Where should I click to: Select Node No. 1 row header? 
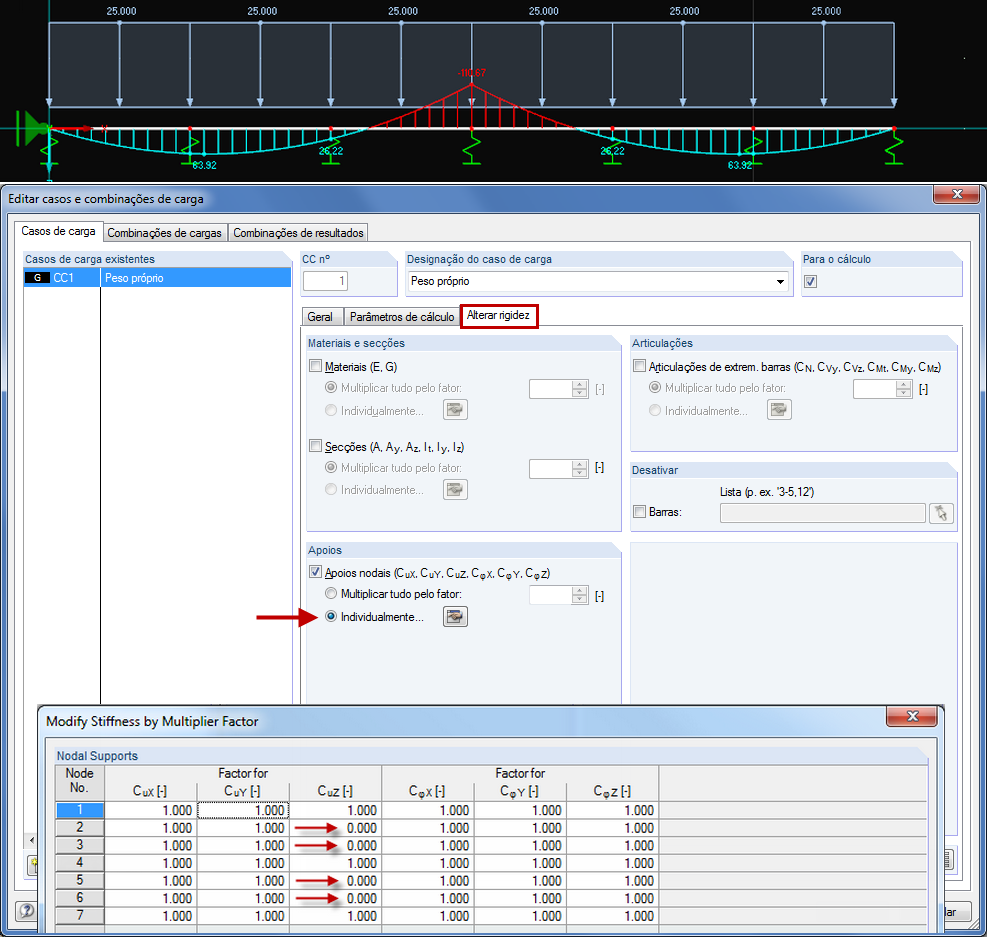pos(80,810)
